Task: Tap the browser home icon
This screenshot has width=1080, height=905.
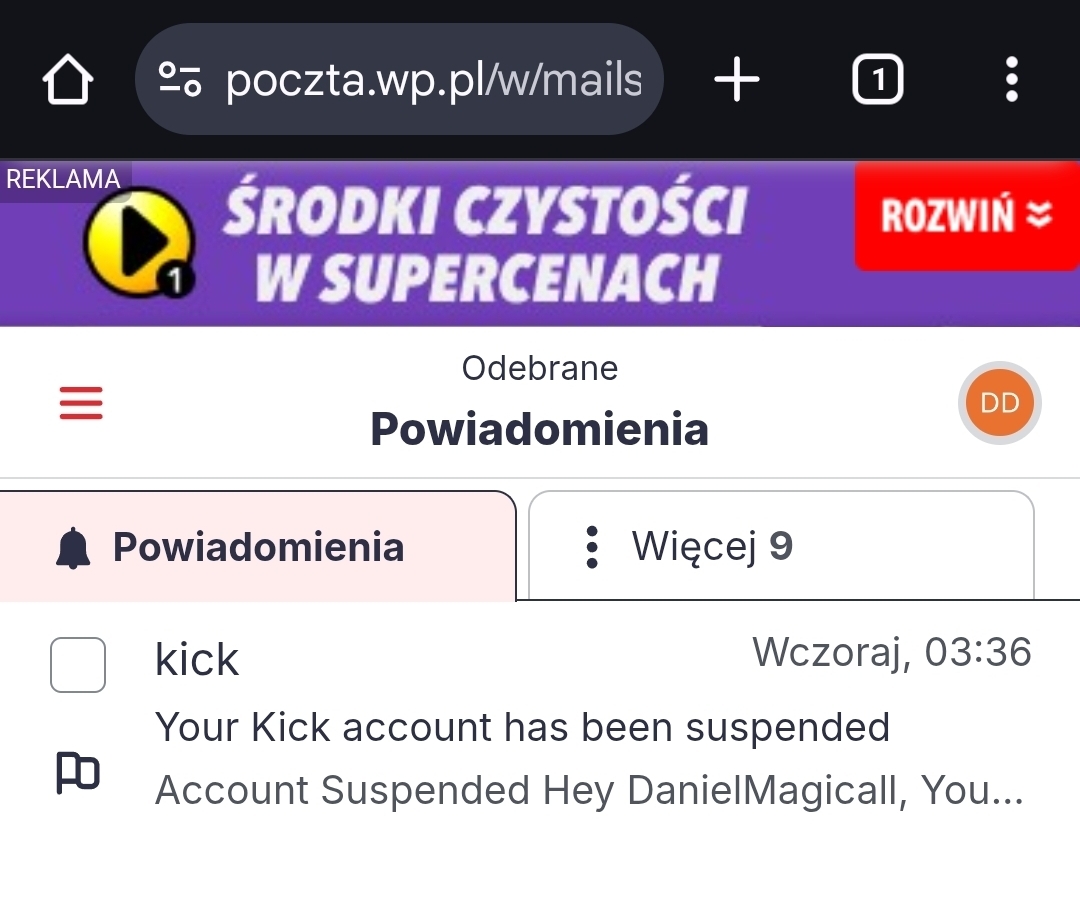Action: (68, 80)
